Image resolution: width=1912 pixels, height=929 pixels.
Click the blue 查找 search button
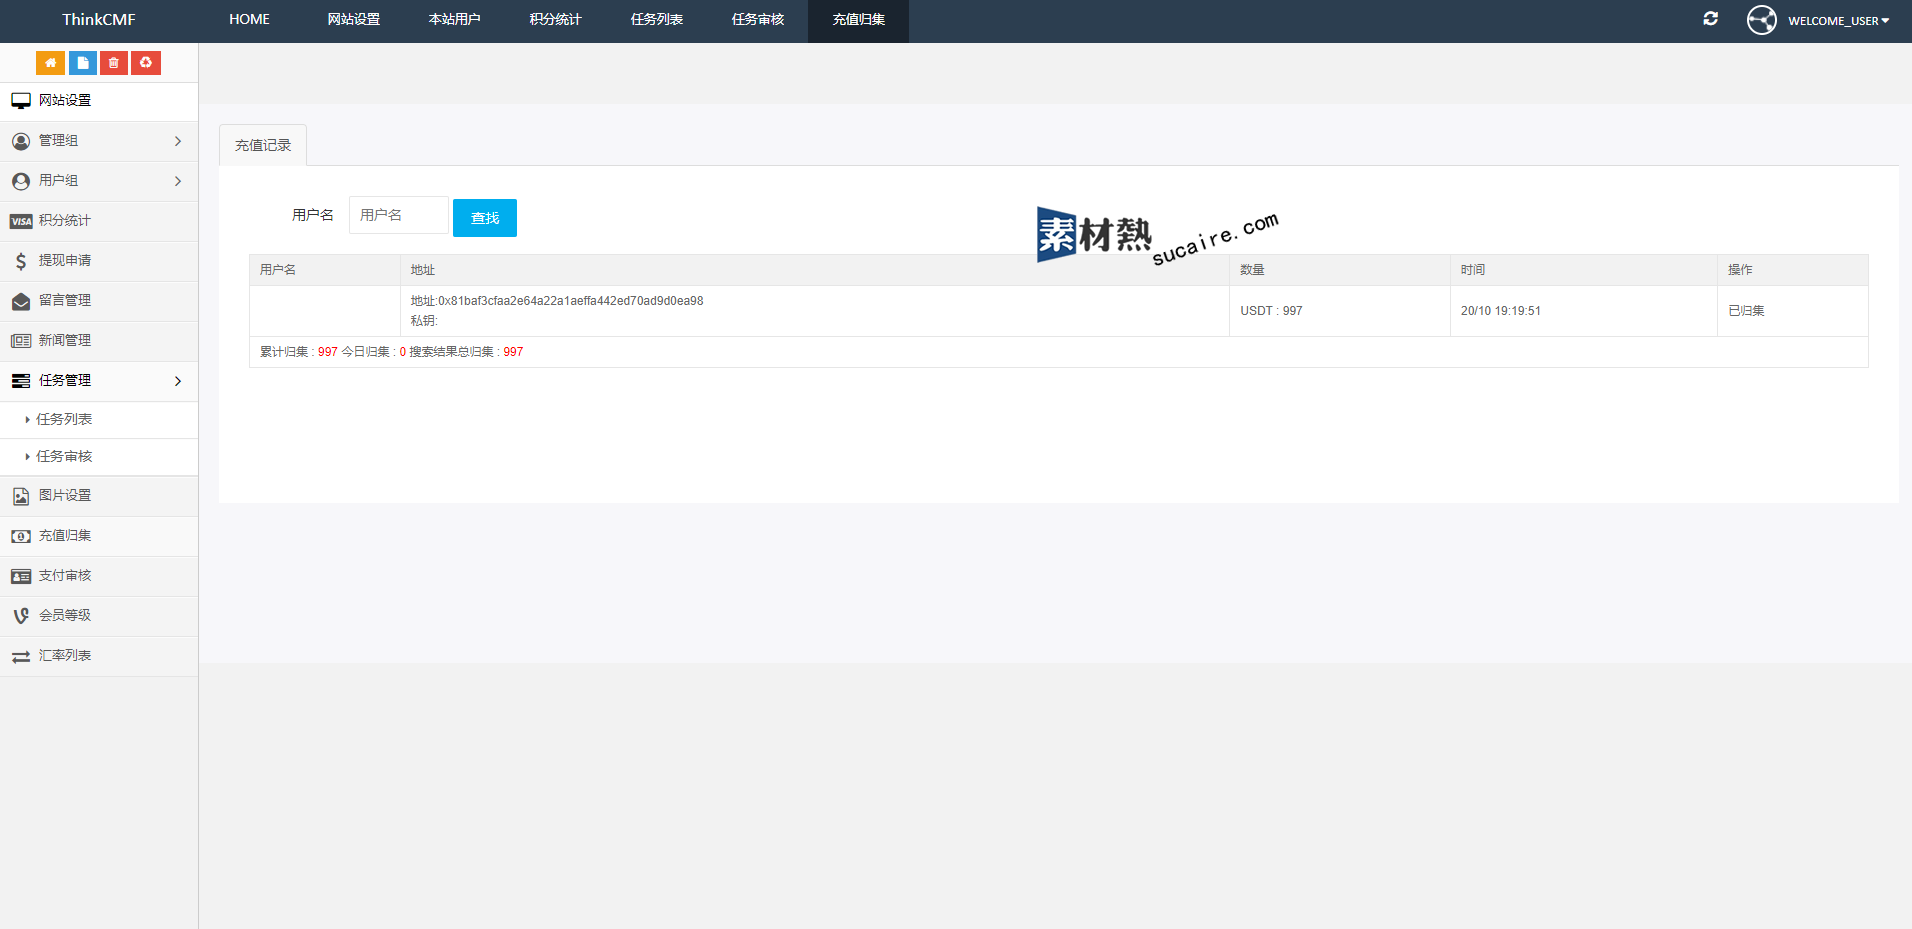click(484, 218)
